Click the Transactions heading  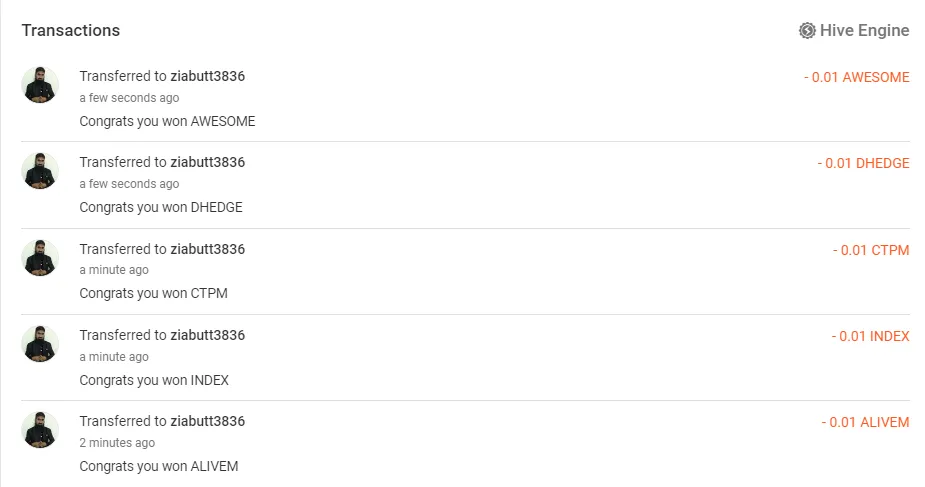[x=71, y=31]
